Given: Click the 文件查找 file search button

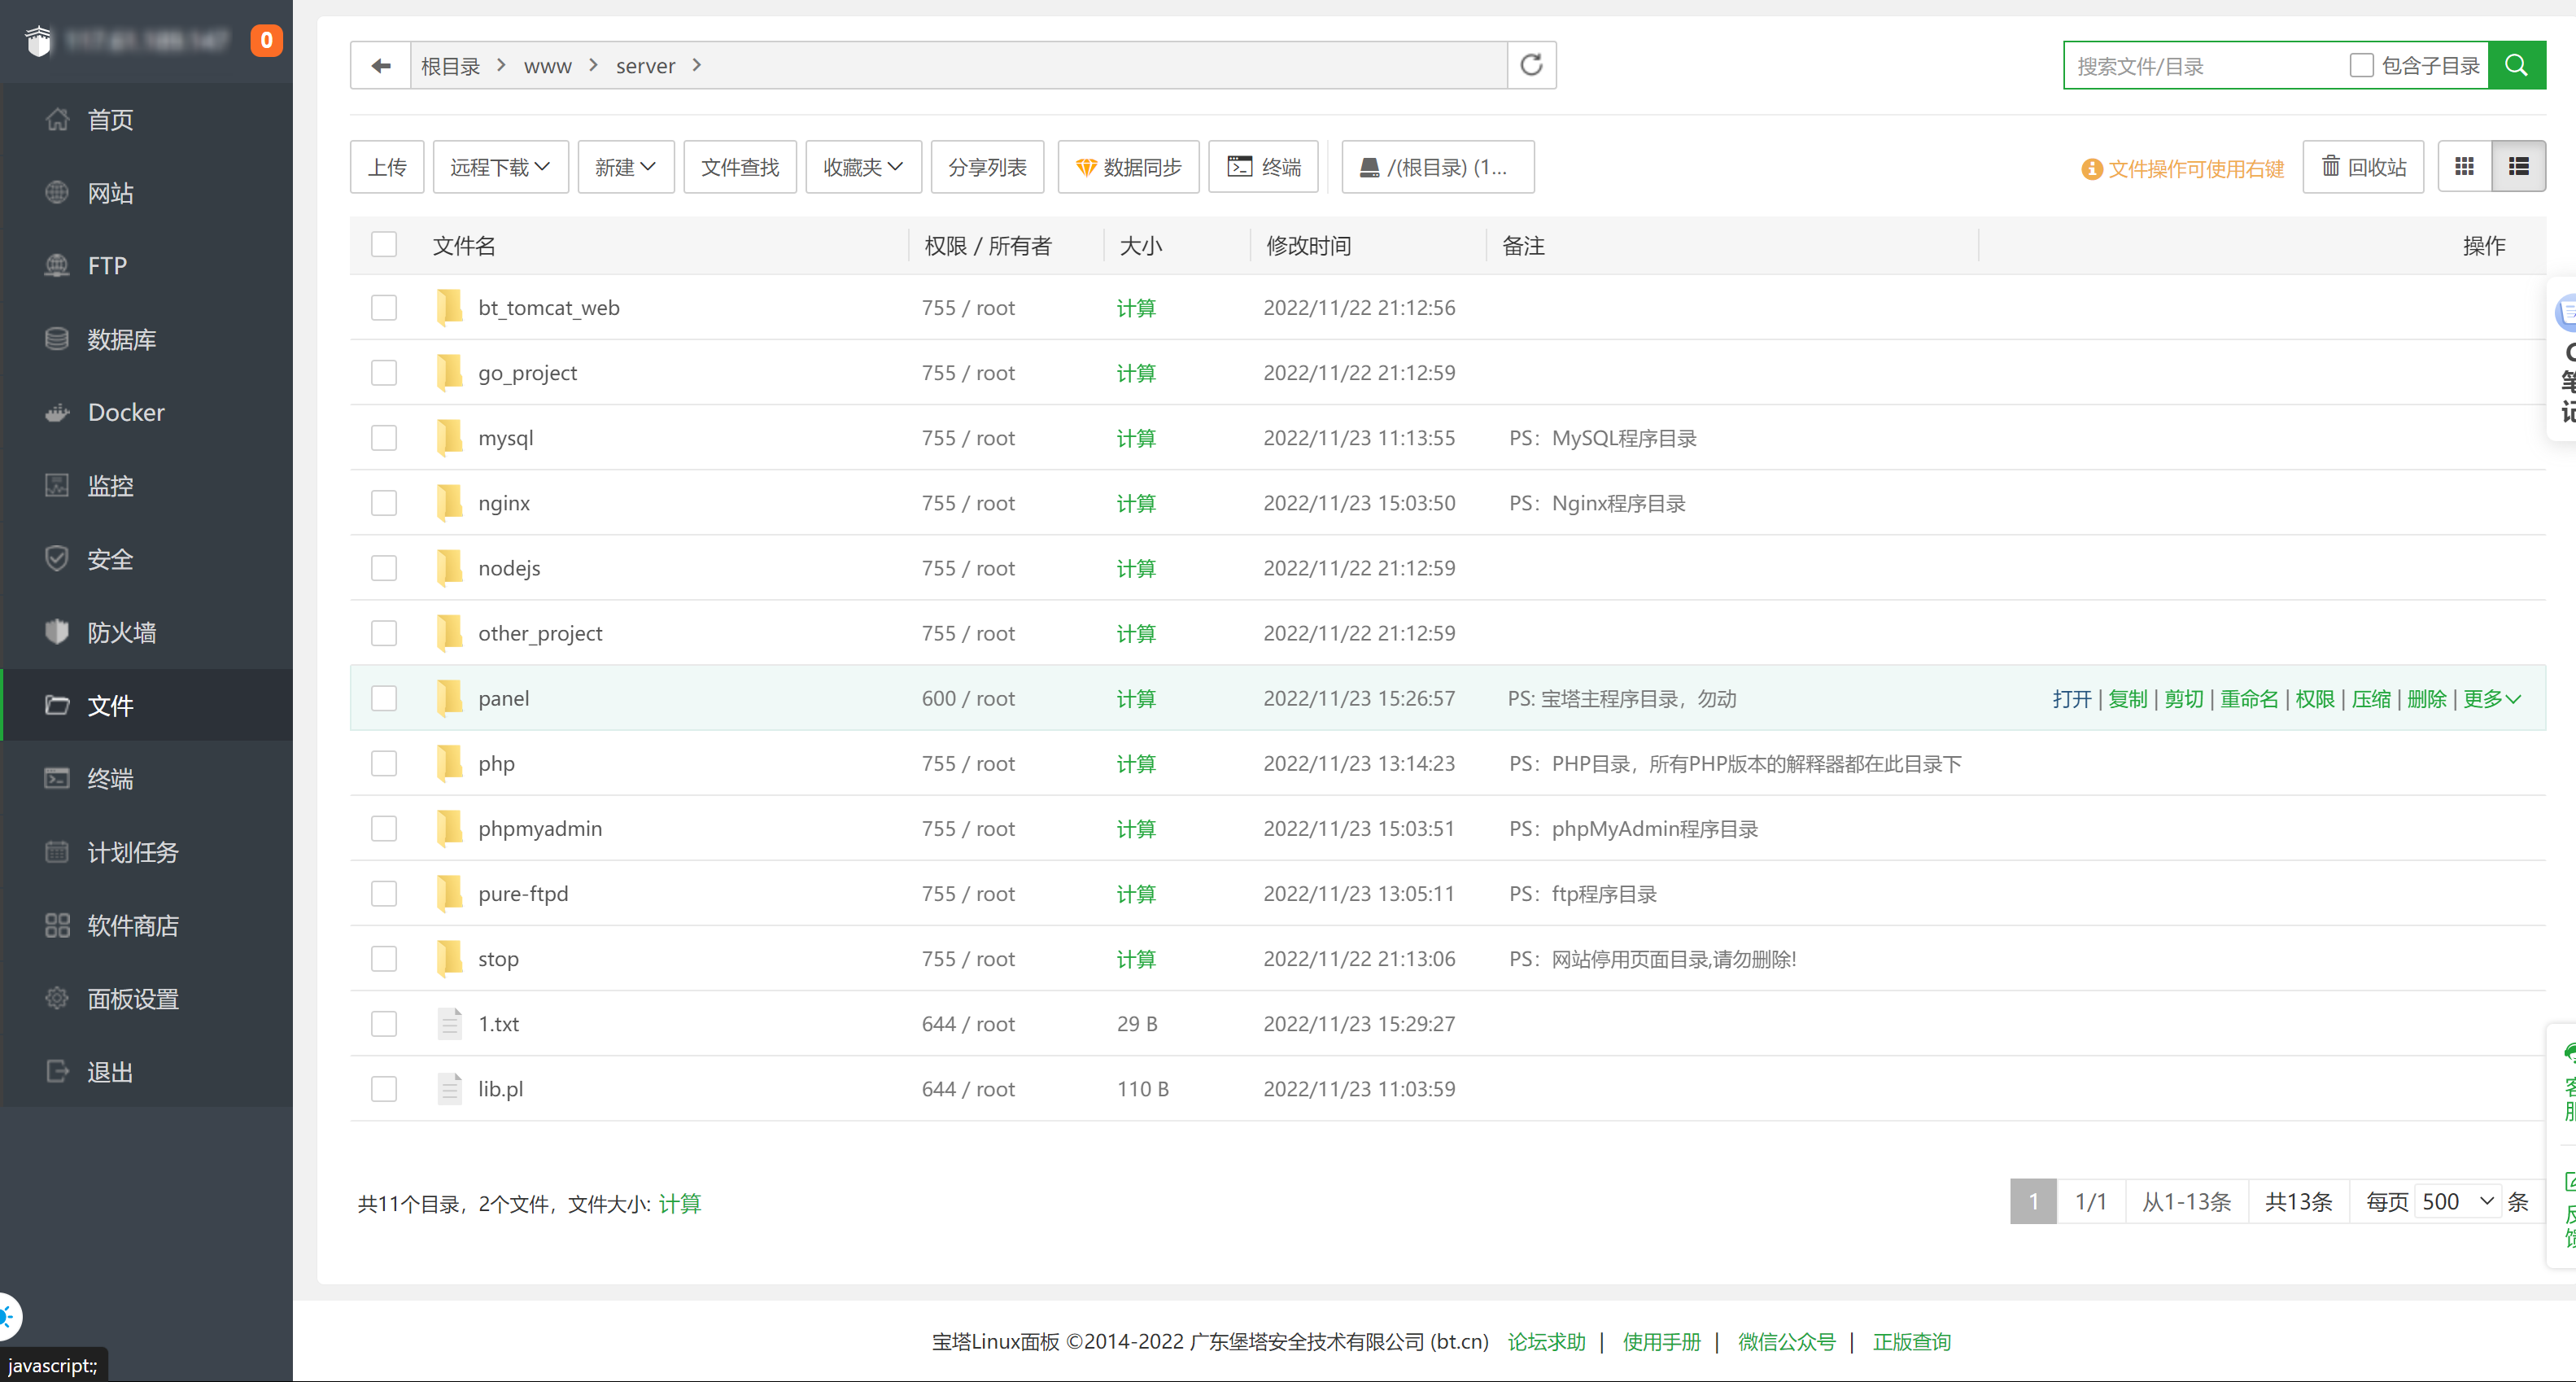Looking at the screenshot, I should (740, 167).
